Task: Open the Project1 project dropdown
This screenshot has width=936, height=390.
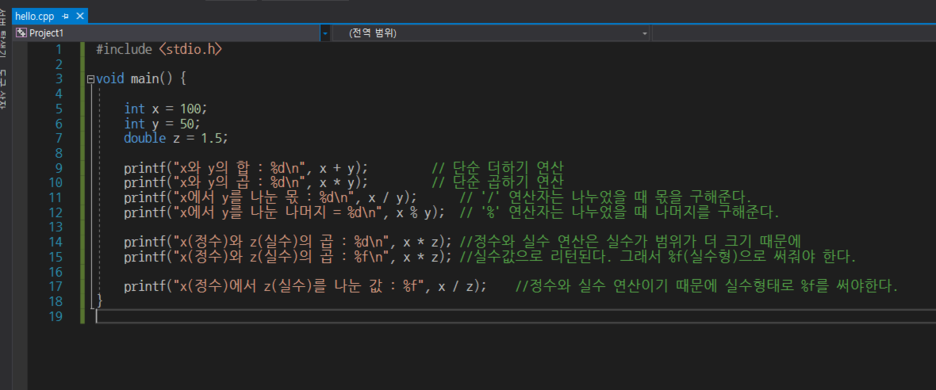Action: coord(325,33)
